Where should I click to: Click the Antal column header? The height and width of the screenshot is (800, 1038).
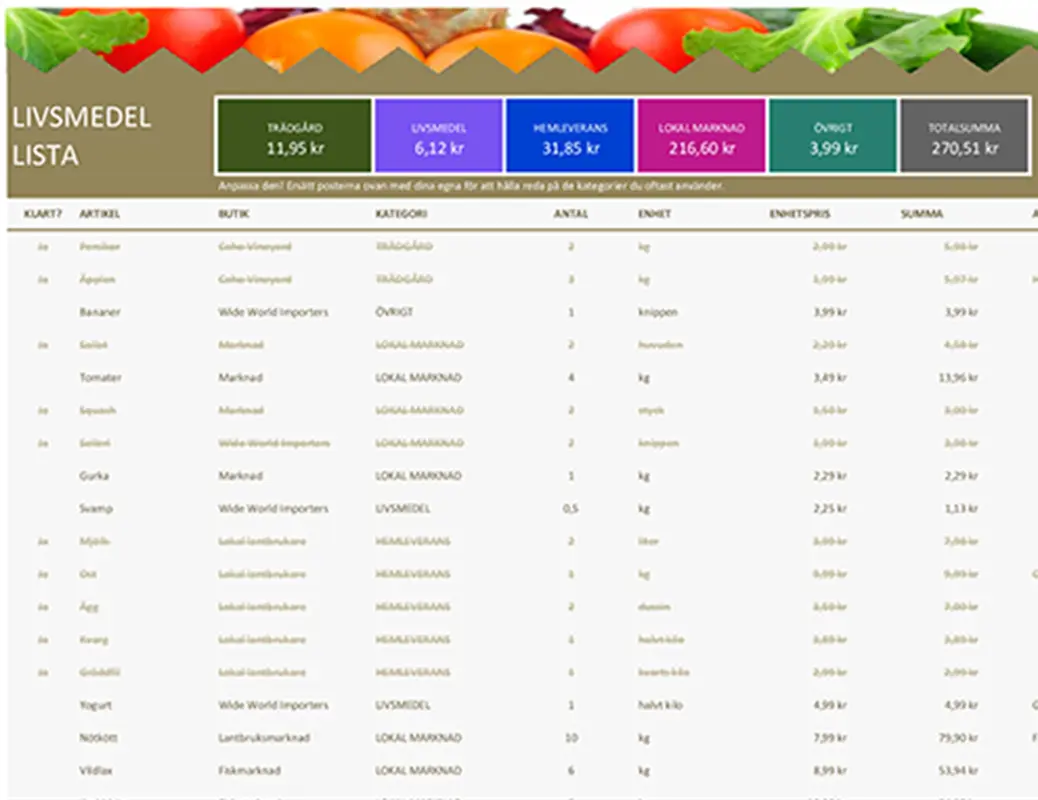pos(570,214)
